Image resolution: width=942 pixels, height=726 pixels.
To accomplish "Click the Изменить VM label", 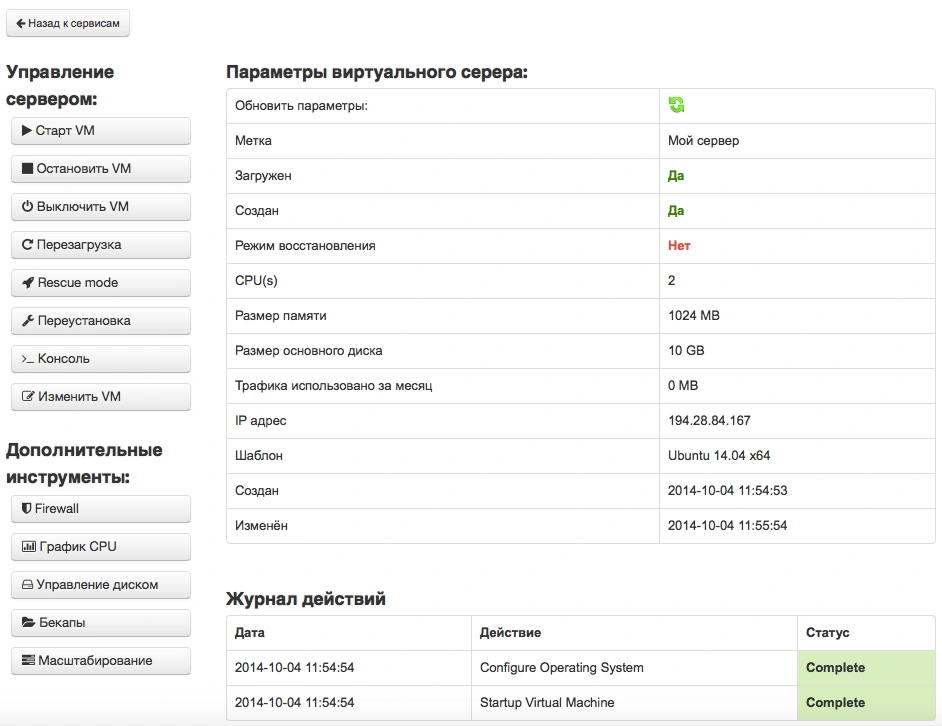I will 79,397.
